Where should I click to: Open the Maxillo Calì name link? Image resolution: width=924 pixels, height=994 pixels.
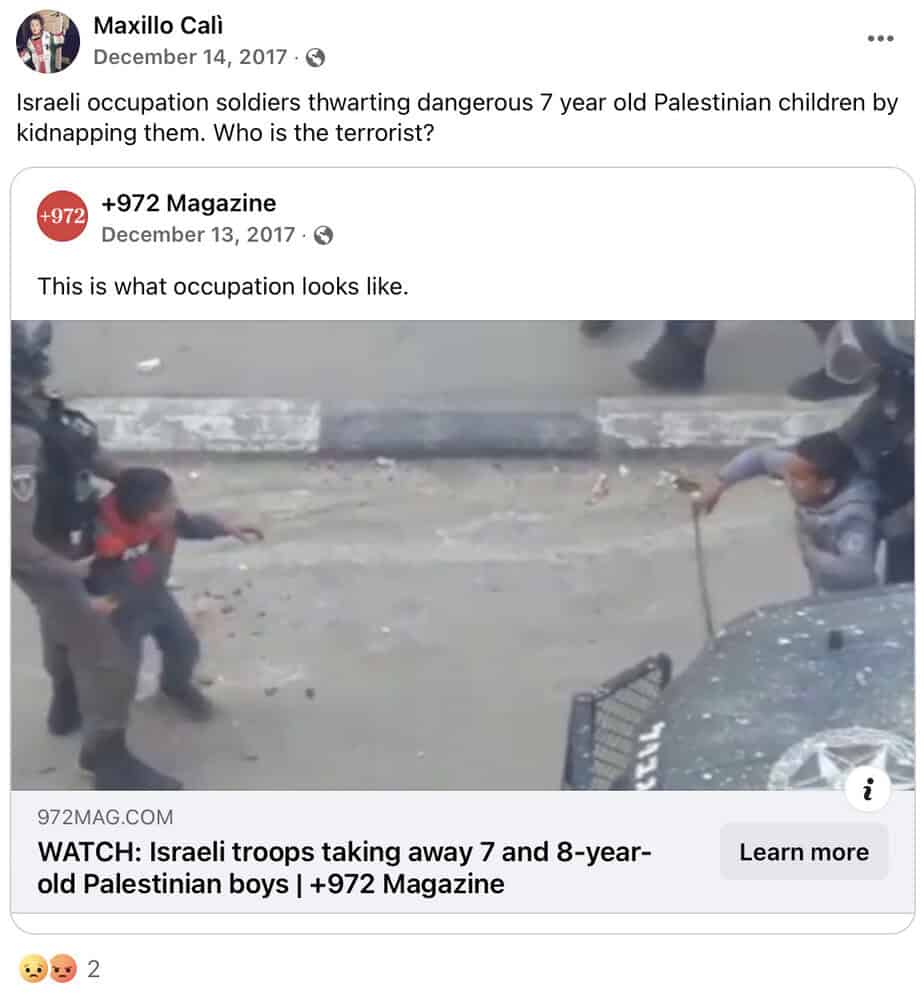point(158,25)
